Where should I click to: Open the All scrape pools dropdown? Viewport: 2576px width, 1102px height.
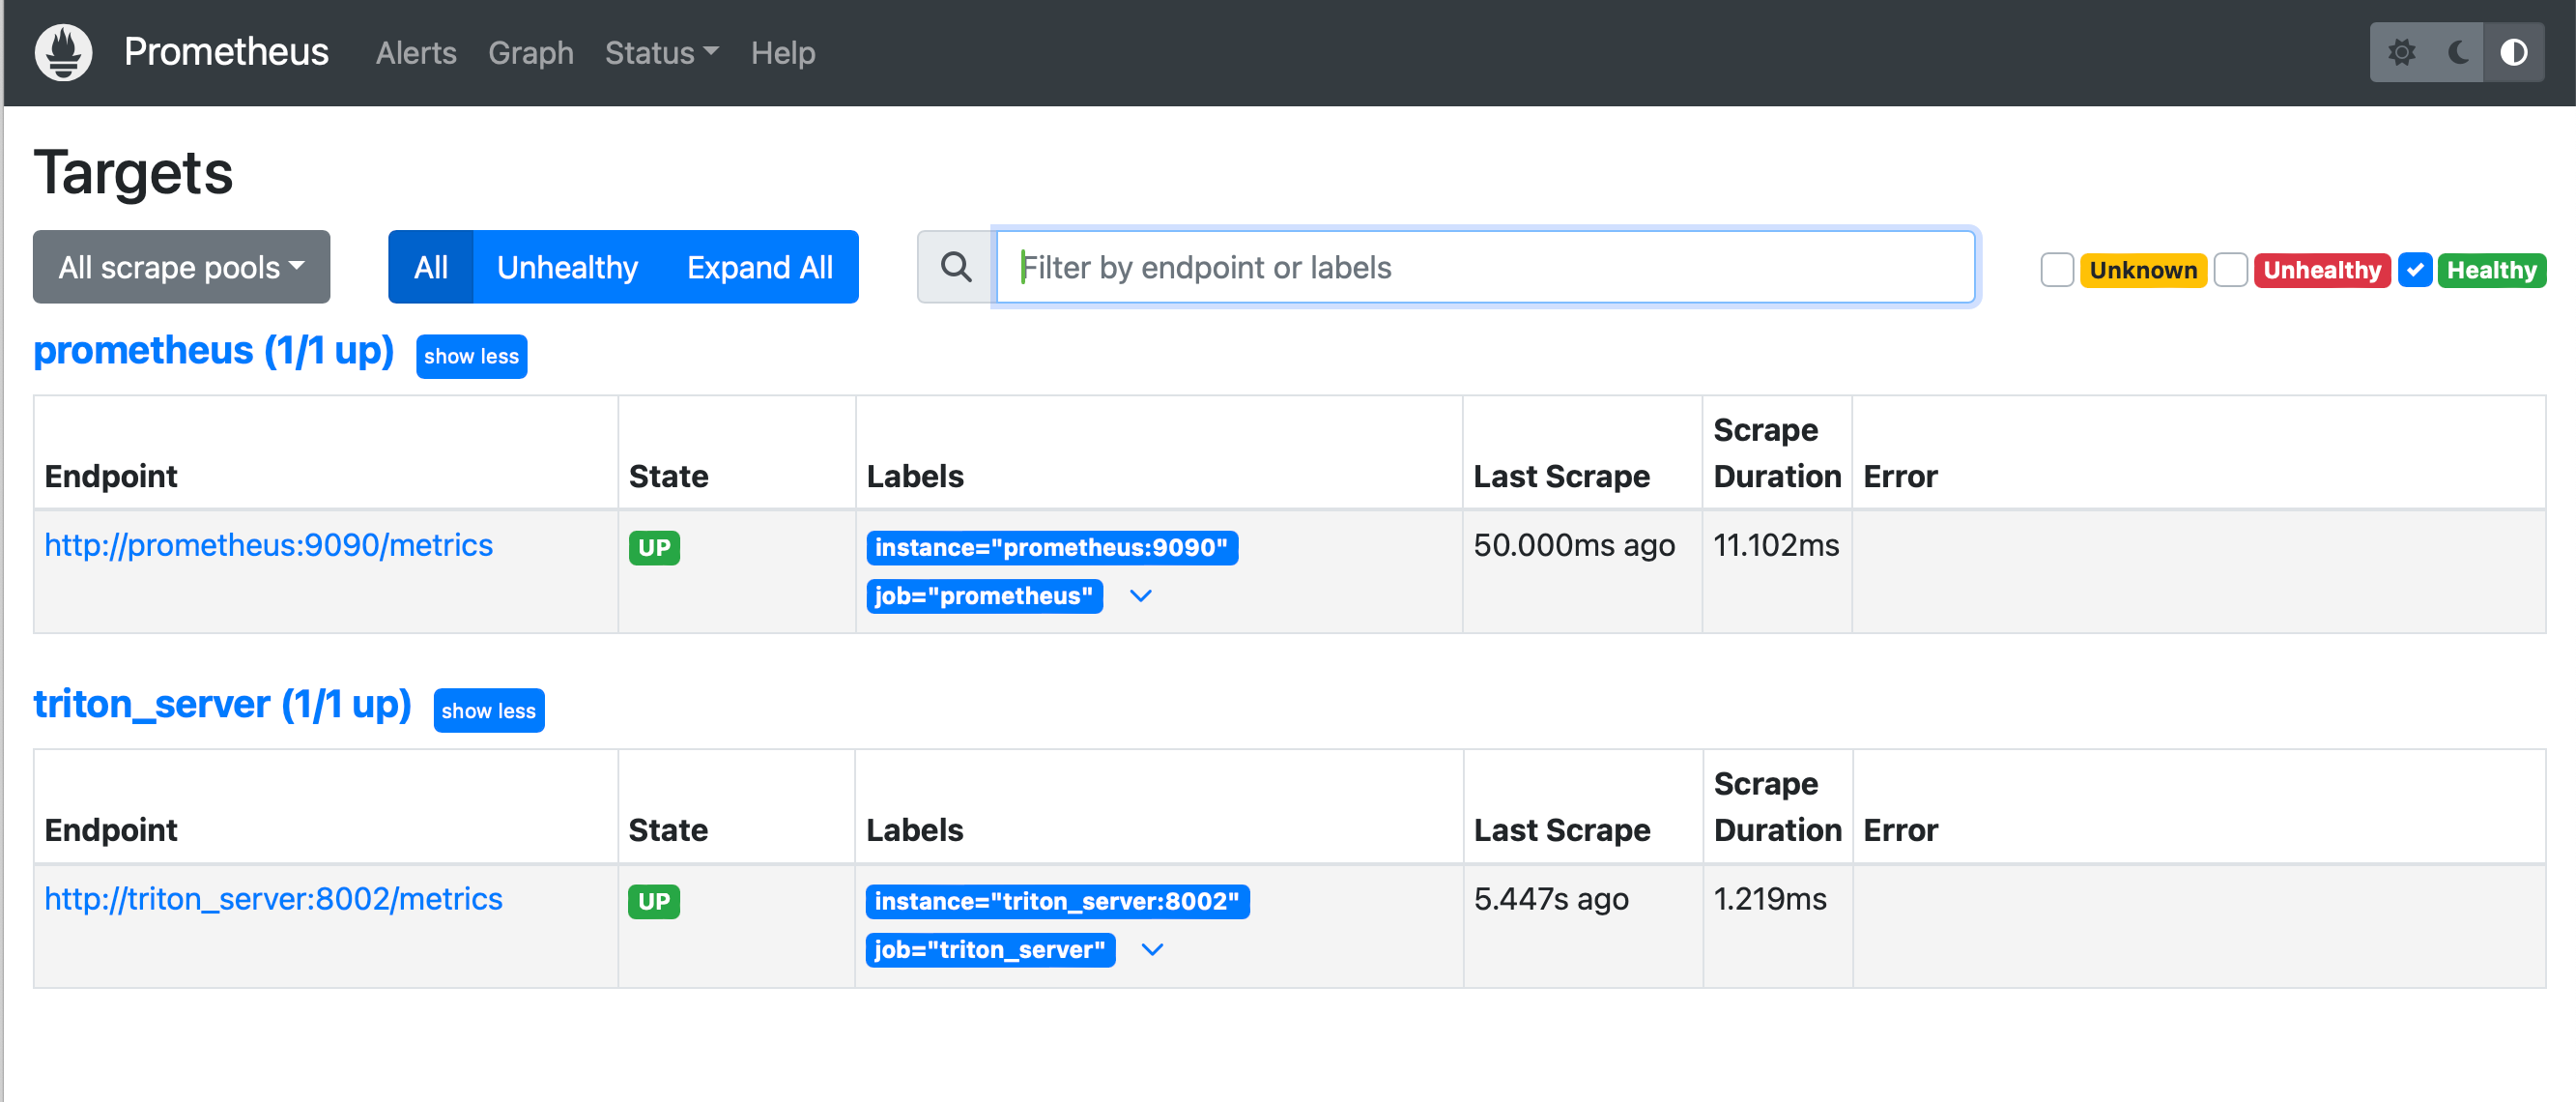180,266
